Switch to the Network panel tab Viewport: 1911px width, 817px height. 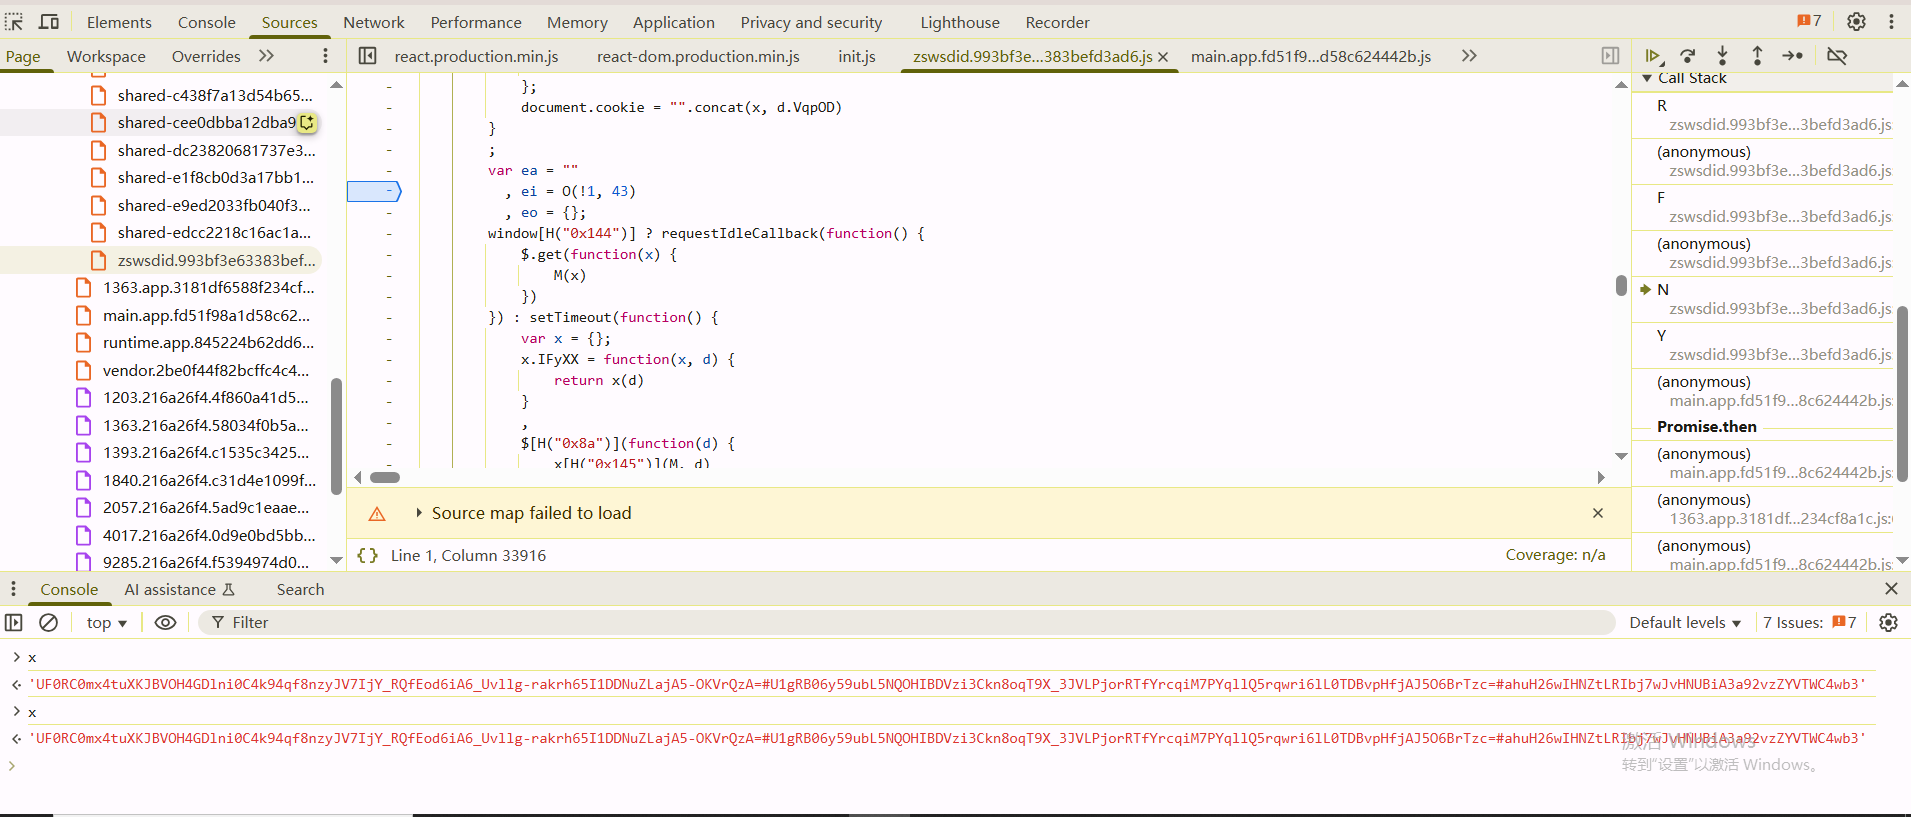(373, 22)
